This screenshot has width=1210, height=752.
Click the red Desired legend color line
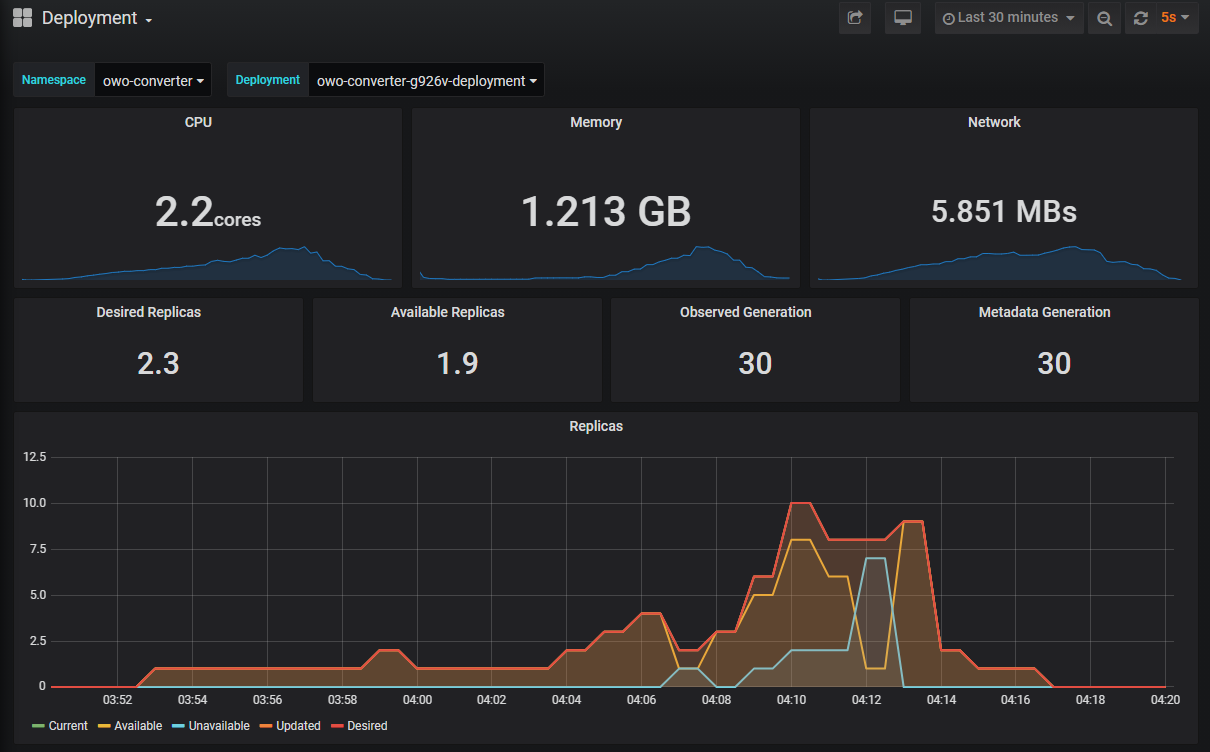(337, 726)
